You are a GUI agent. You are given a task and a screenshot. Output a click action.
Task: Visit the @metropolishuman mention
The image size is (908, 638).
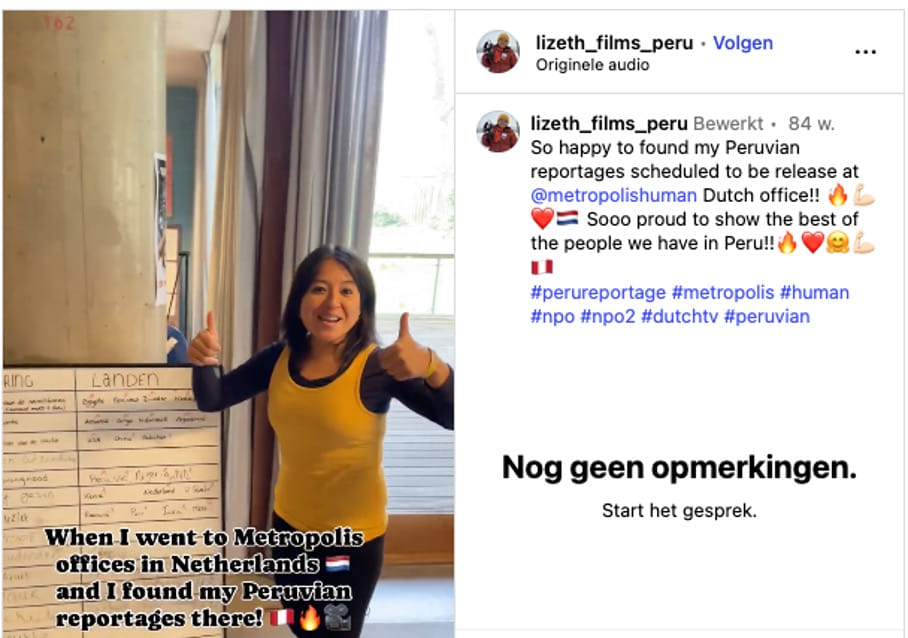[x=613, y=195]
